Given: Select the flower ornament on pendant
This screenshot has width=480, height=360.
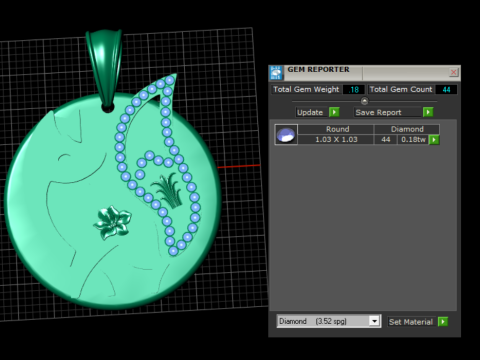Looking at the screenshot, I should pos(113,222).
